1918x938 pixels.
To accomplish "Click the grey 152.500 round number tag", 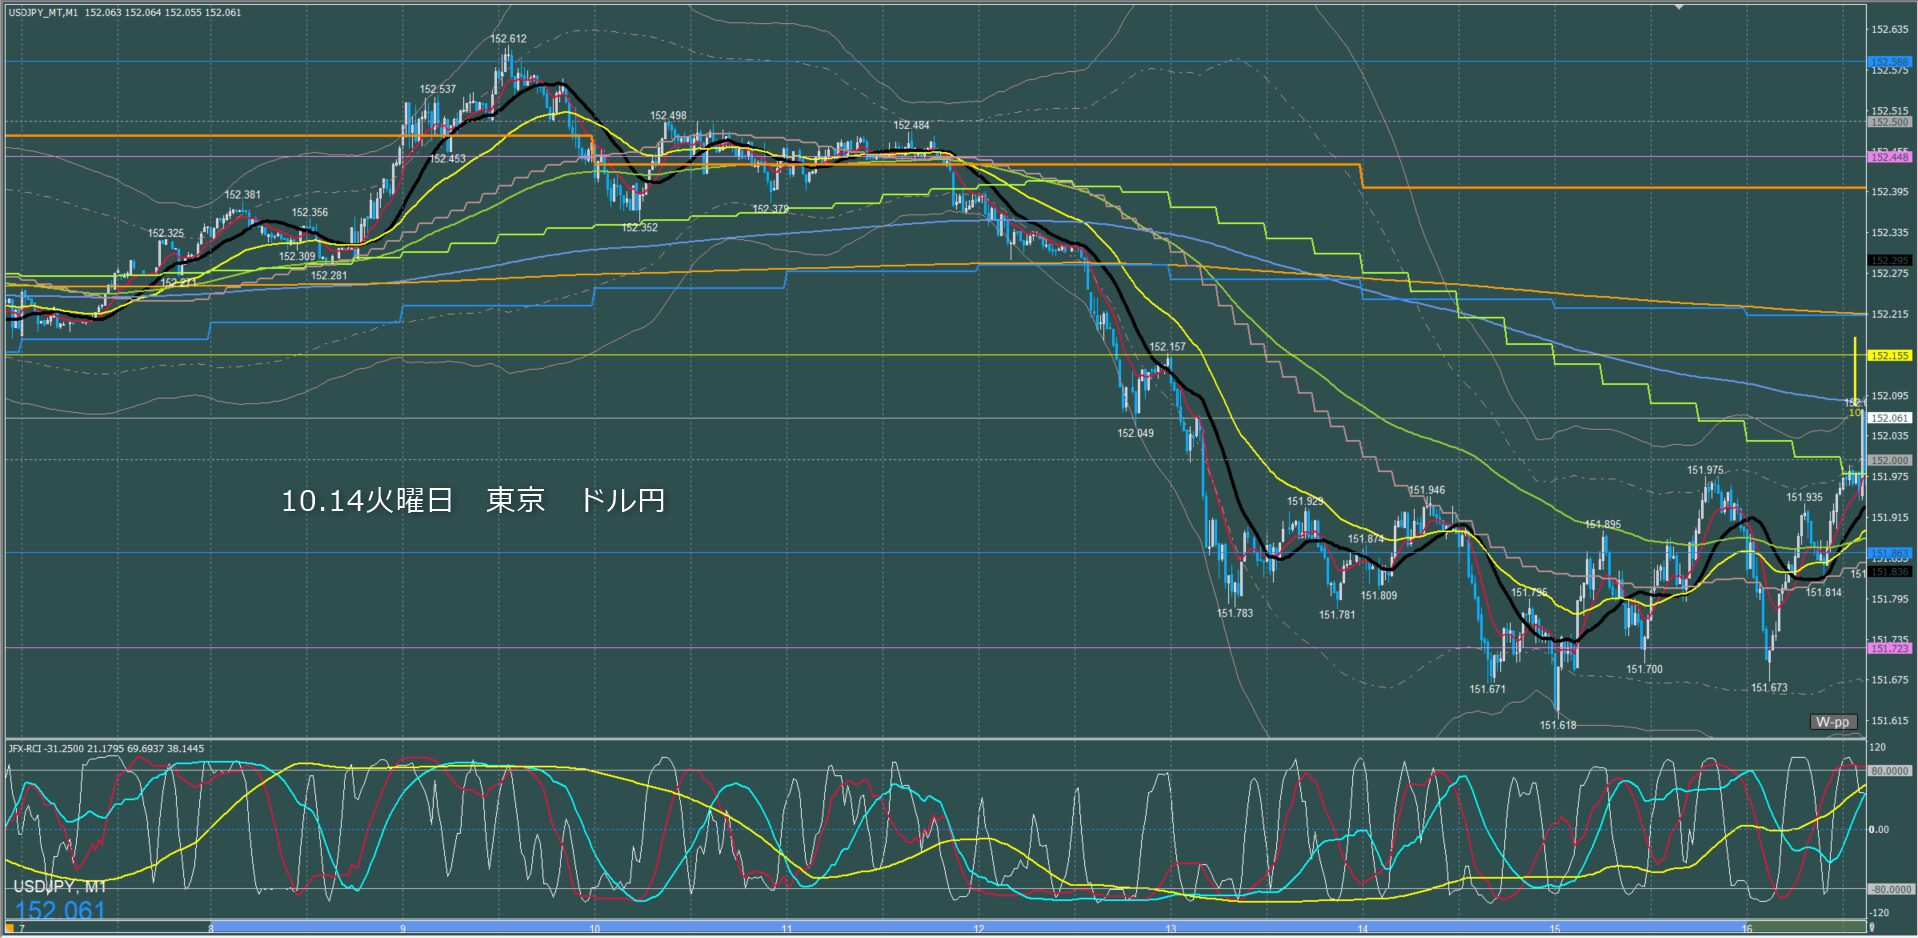I will (x=1889, y=122).
